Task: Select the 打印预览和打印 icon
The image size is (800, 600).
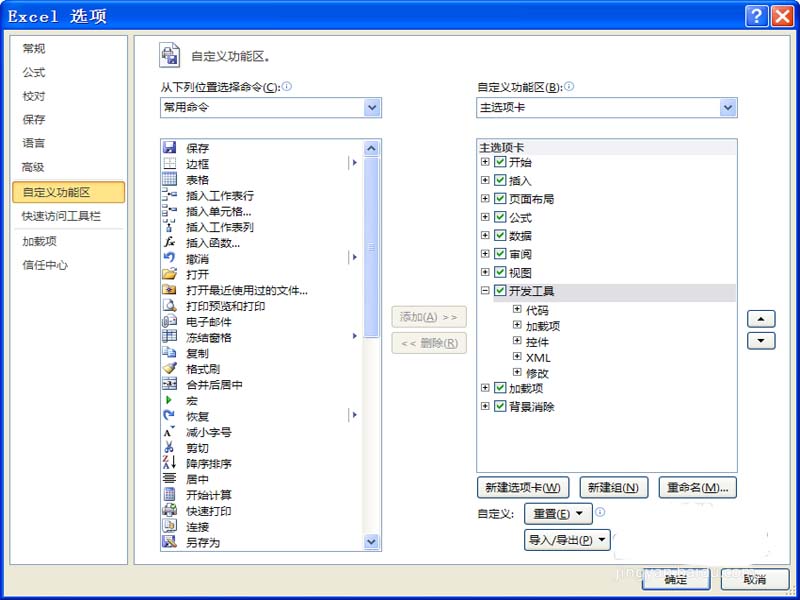Action: coord(169,306)
